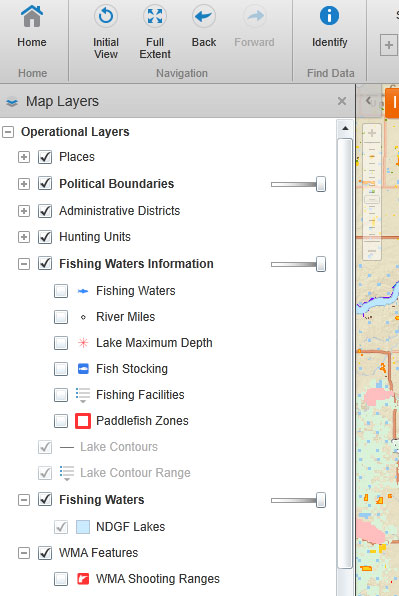Expand the Fishing Facilities legend list icon
The width and height of the screenshot is (399, 596).
click(83, 395)
